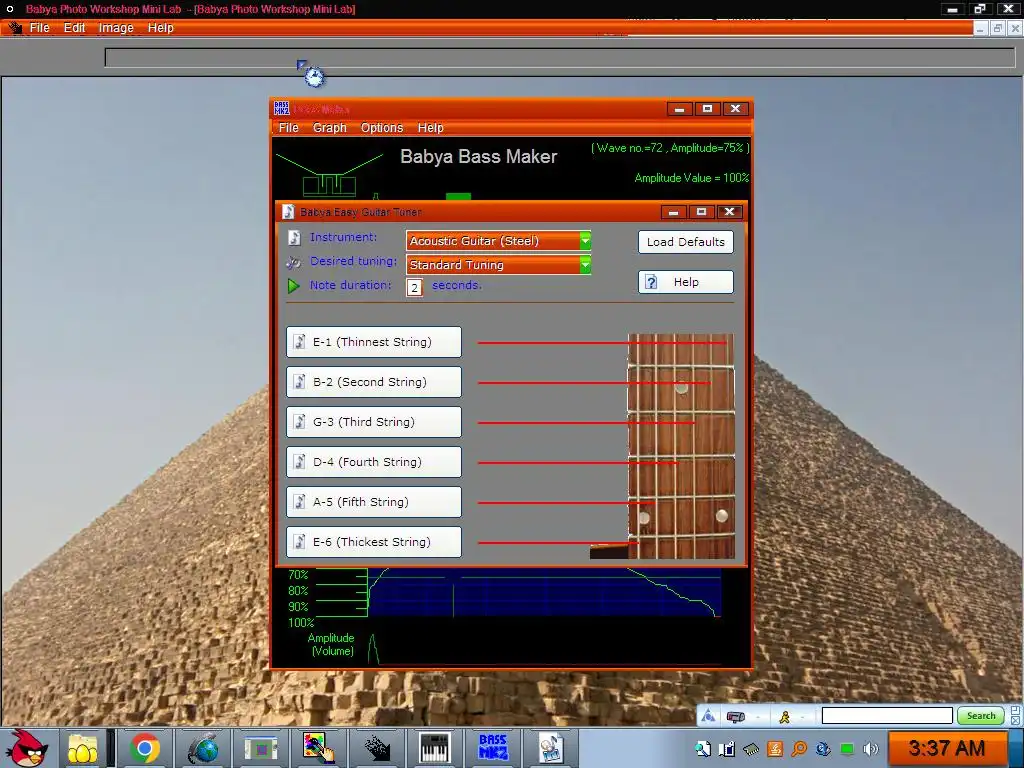Click the tuning icon beside Desired tuning

point(293,263)
